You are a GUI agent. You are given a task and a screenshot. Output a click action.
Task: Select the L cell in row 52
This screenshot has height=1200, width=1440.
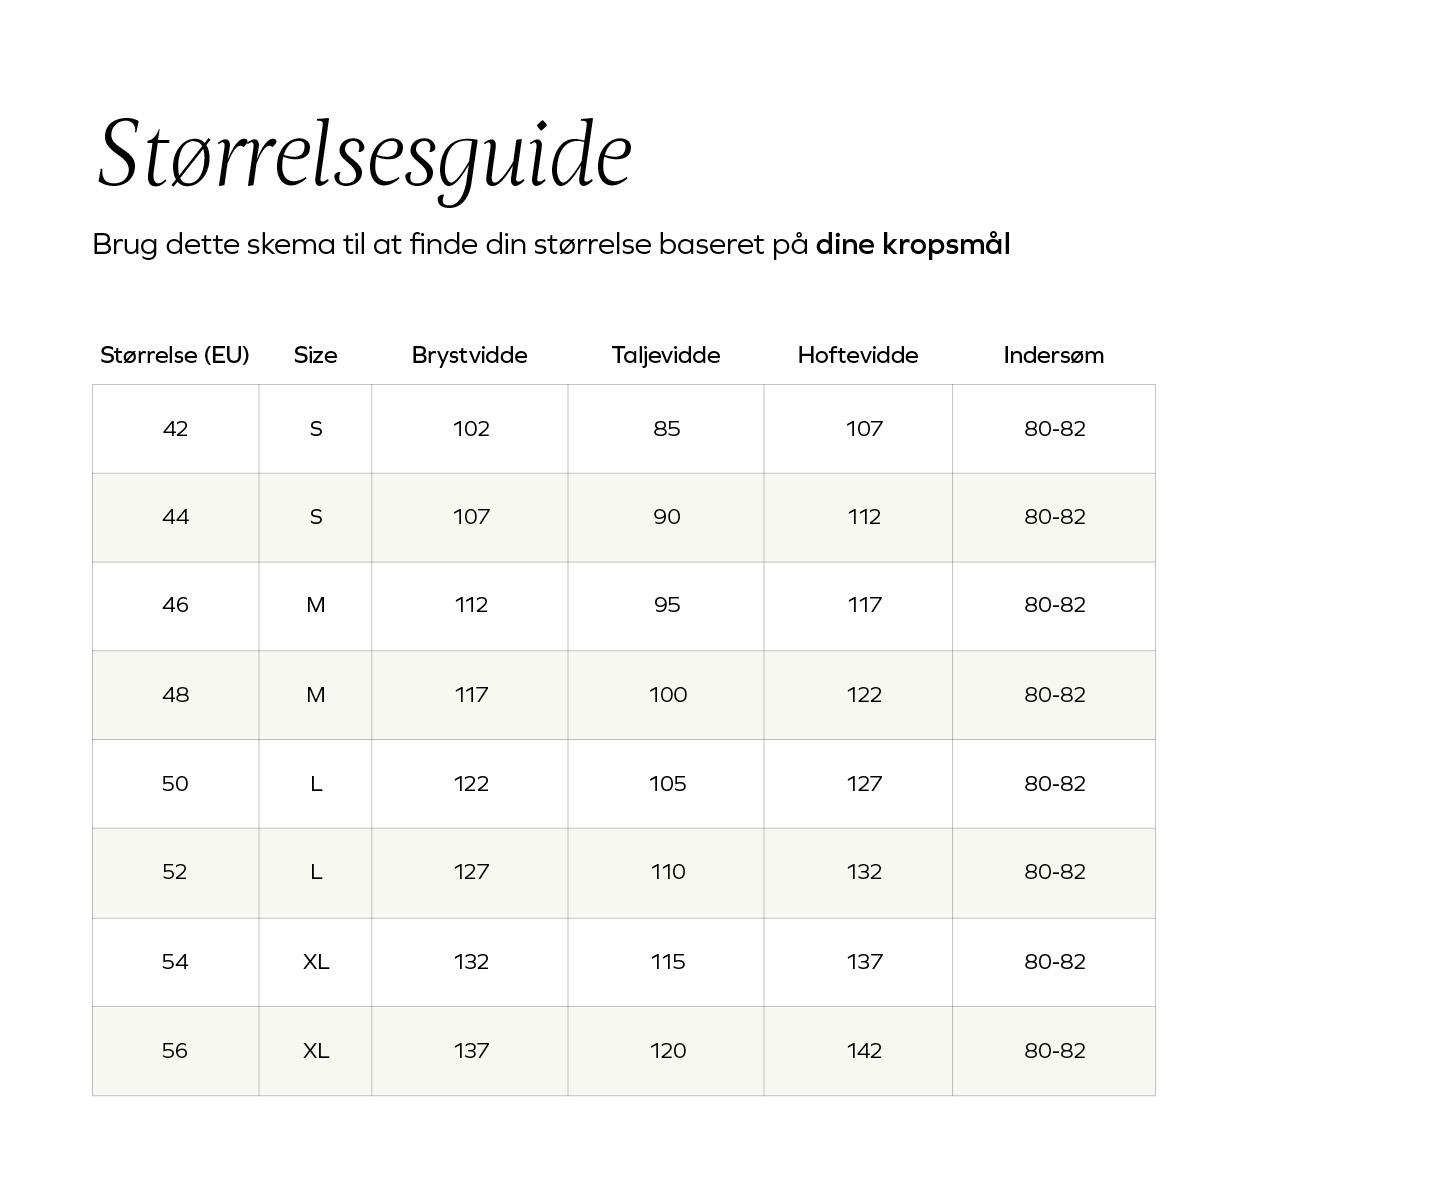click(x=315, y=872)
